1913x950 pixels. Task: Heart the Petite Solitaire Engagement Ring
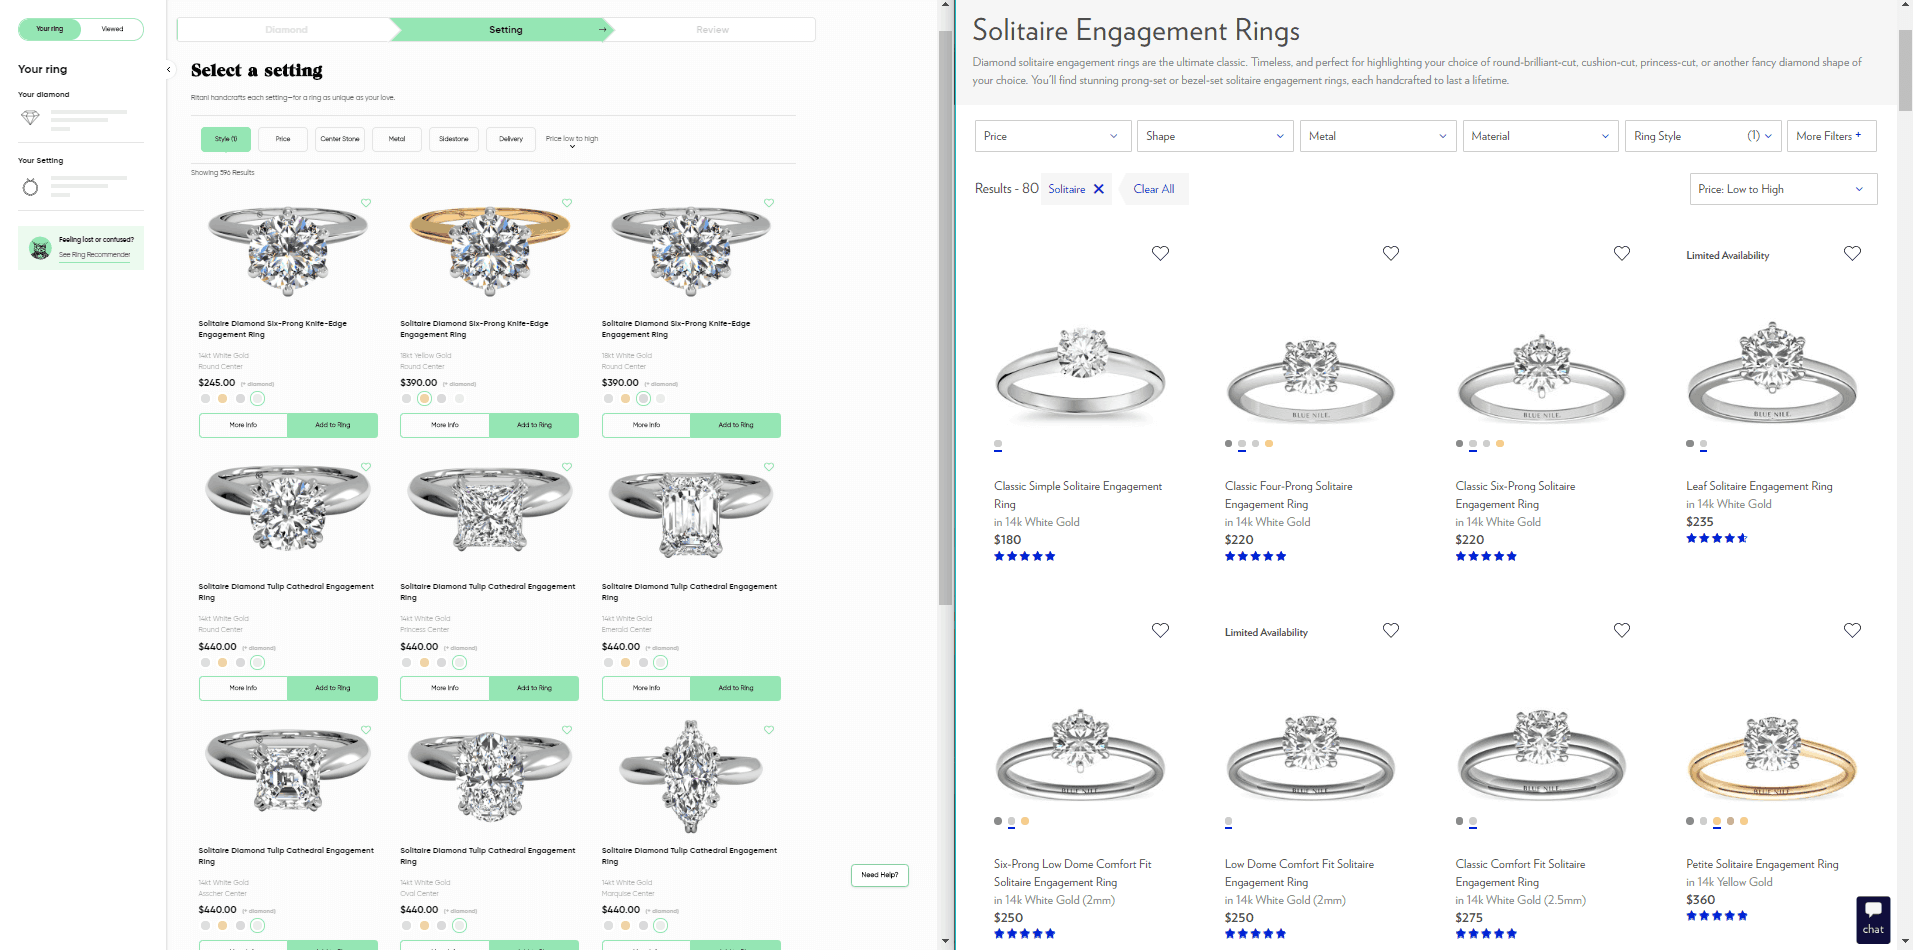pyautogui.click(x=1852, y=630)
